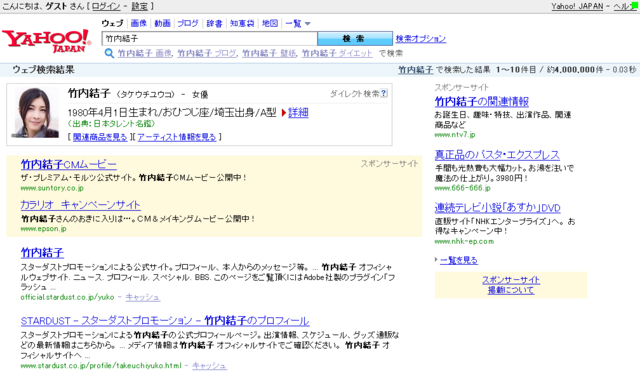Click the www.suntory.co.jp URL text
640x372 pixels.
tap(52, 188)
